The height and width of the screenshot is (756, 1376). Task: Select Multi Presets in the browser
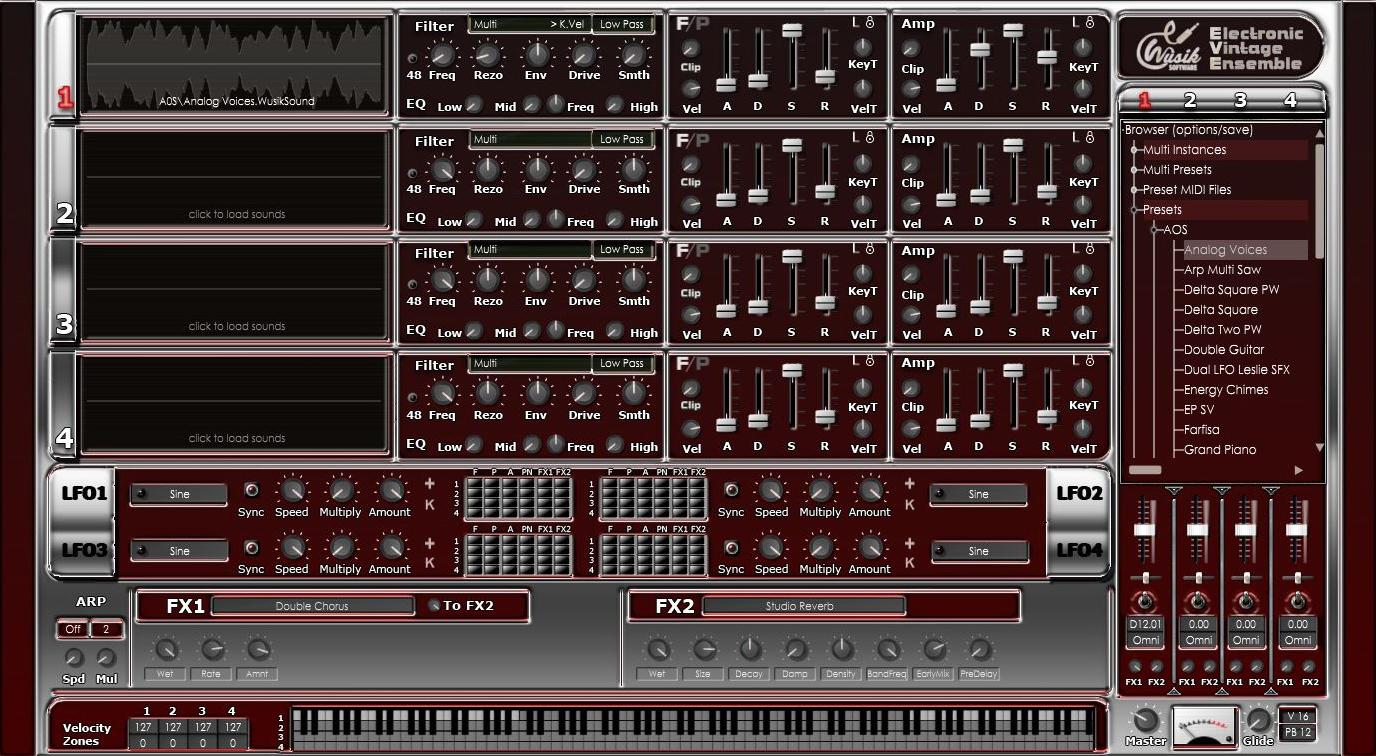[x=1177, y=170]
